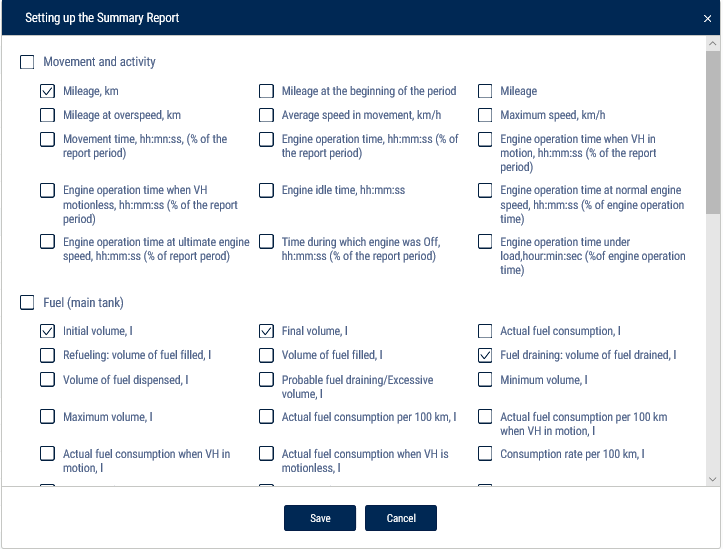Click the vertical scrollbar thumb
This screenshot has height=549, width=723.
712,132
